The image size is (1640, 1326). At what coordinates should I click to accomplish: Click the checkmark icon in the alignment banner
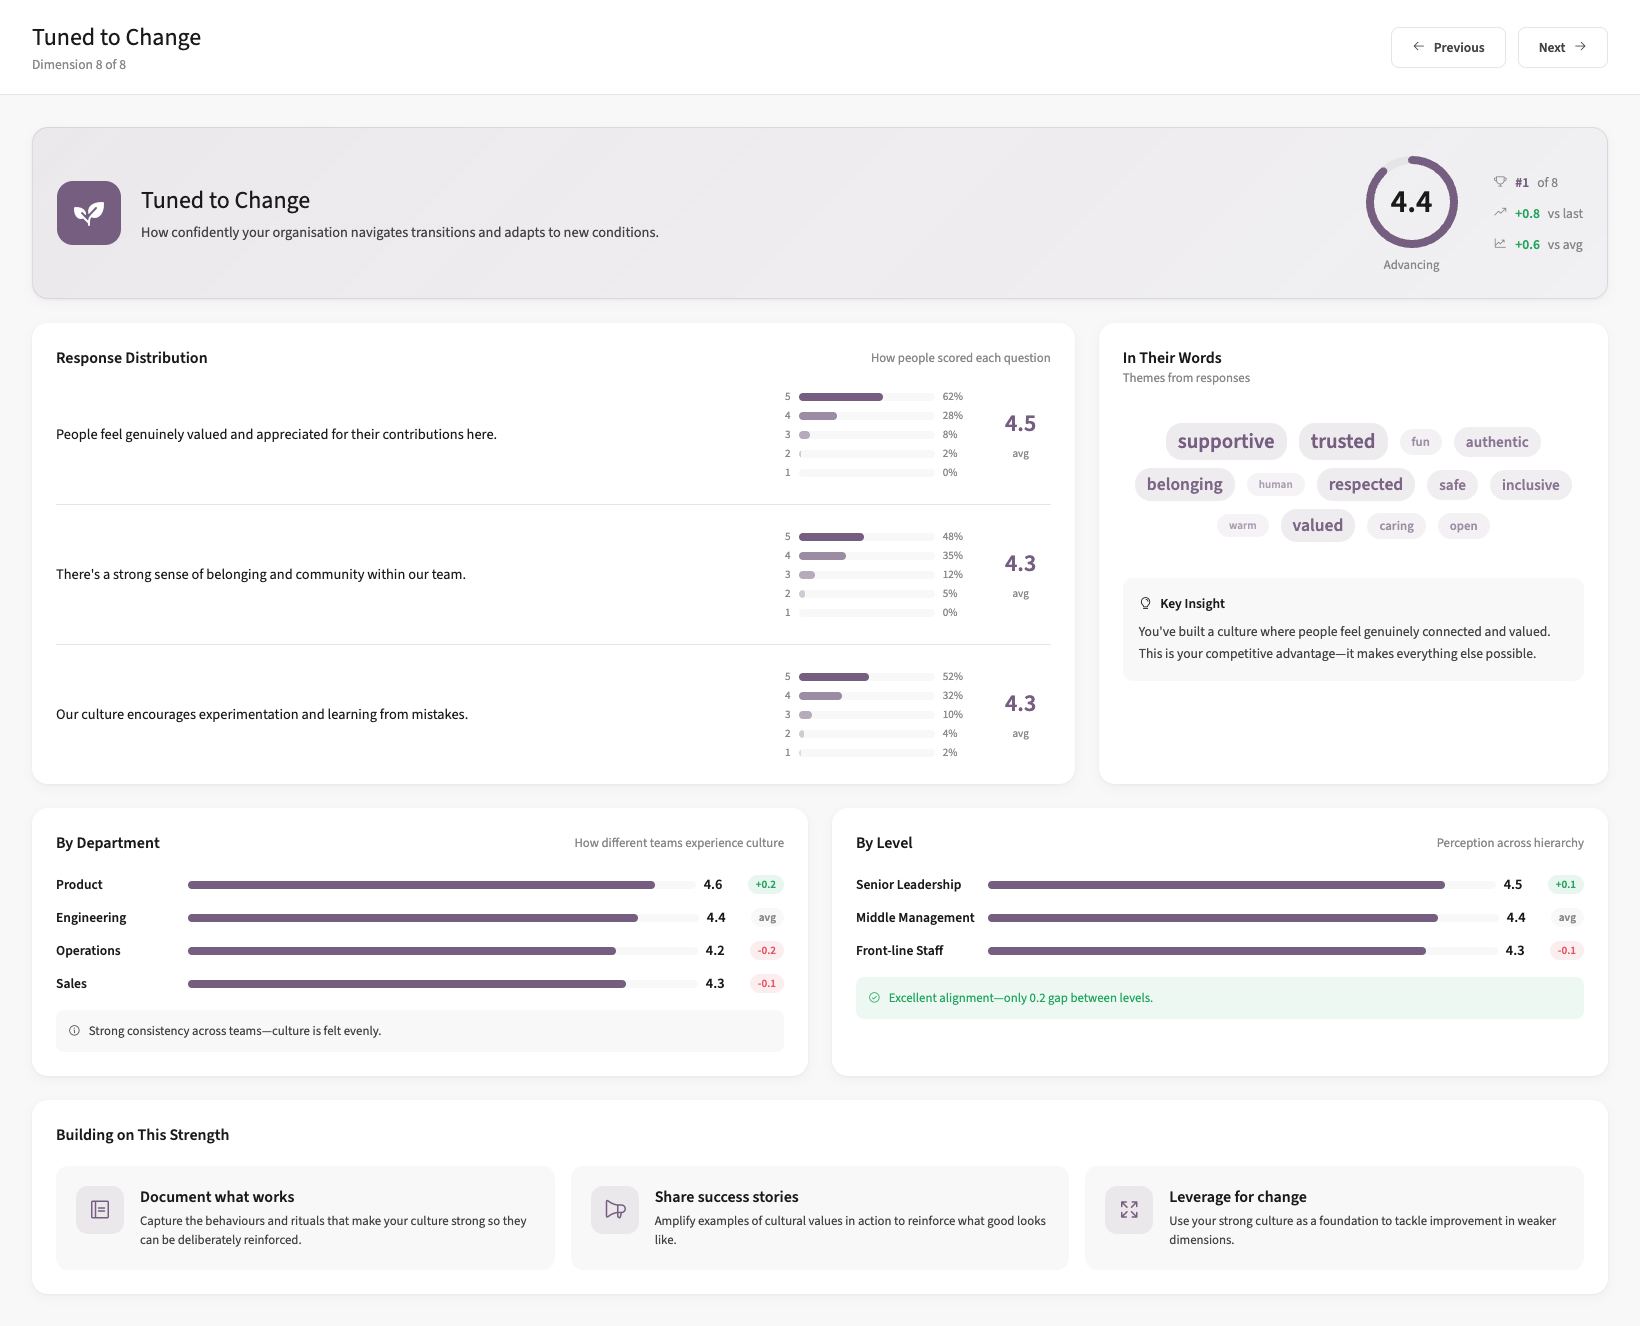tap(875, 997)
